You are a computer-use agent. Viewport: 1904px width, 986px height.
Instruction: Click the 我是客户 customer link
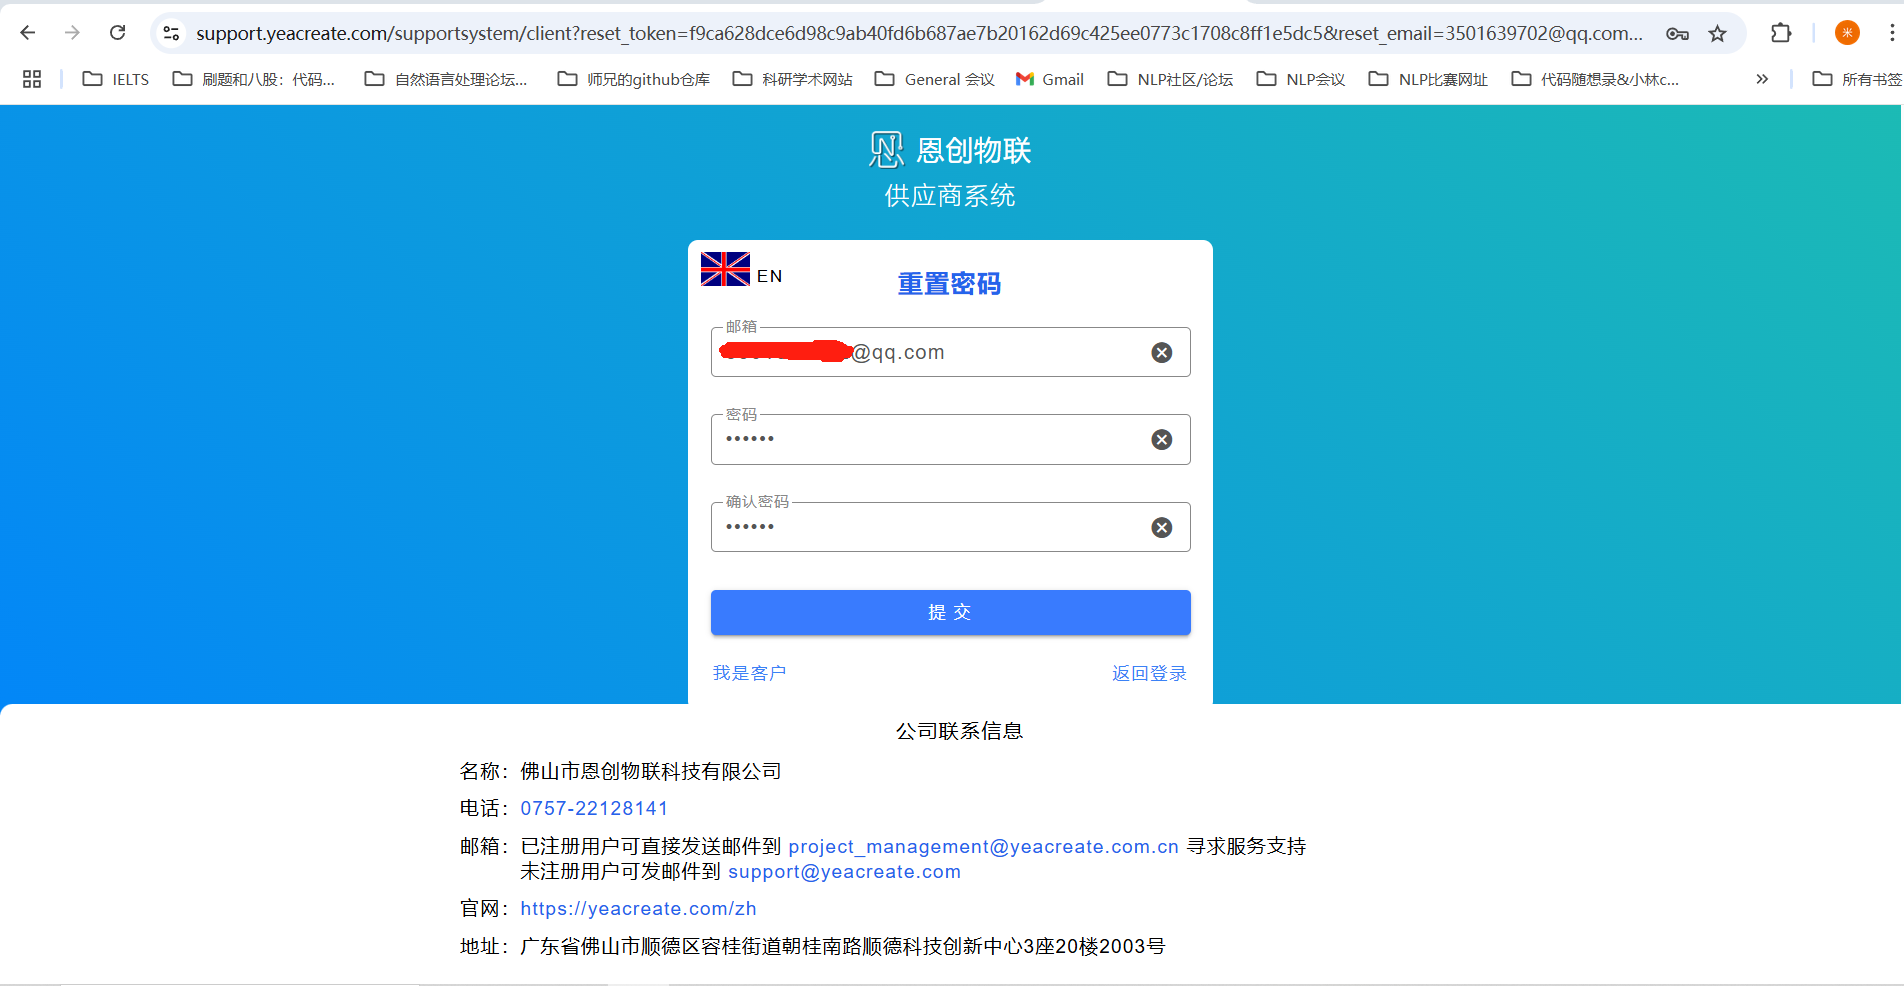[749, 673]
